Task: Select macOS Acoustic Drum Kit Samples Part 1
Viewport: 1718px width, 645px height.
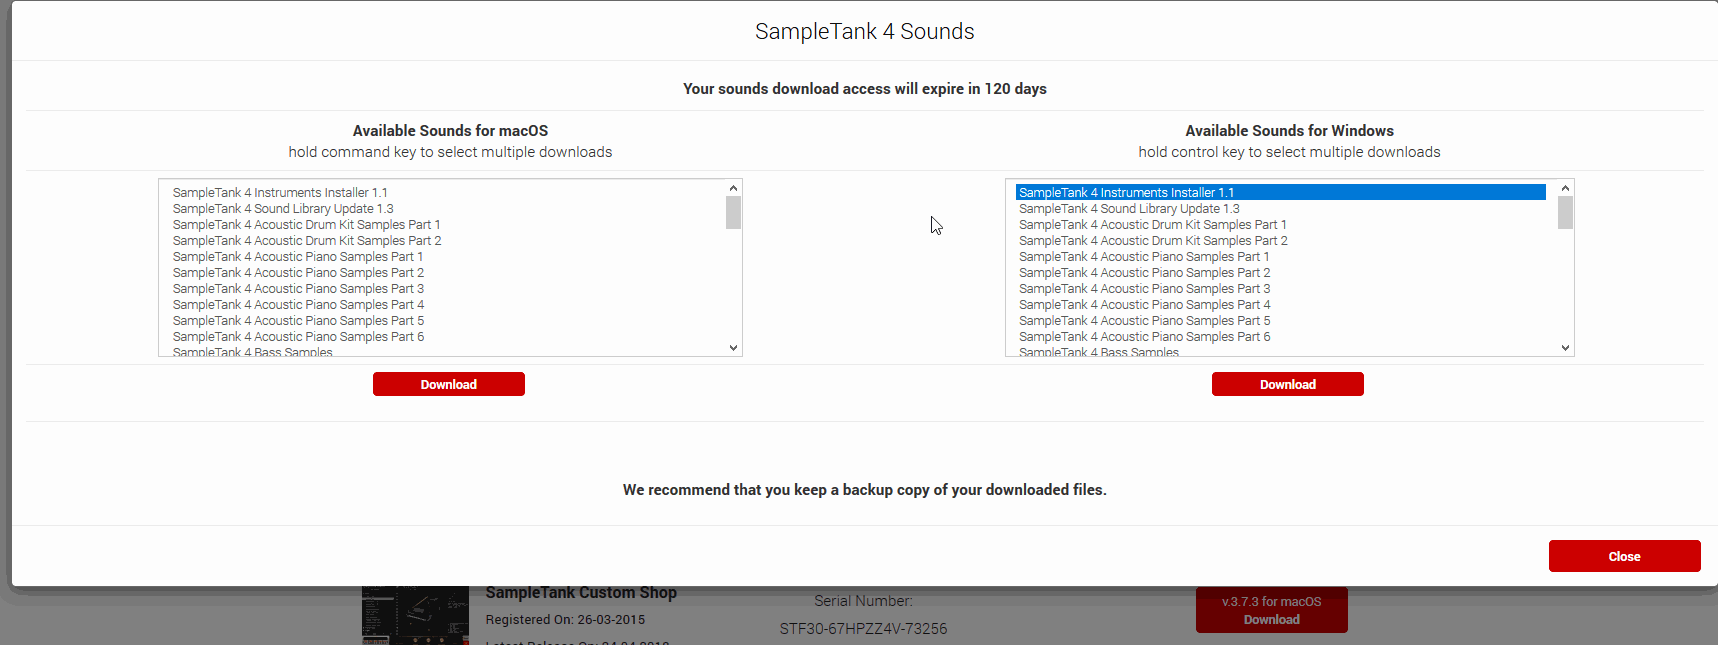Action: 306,225
